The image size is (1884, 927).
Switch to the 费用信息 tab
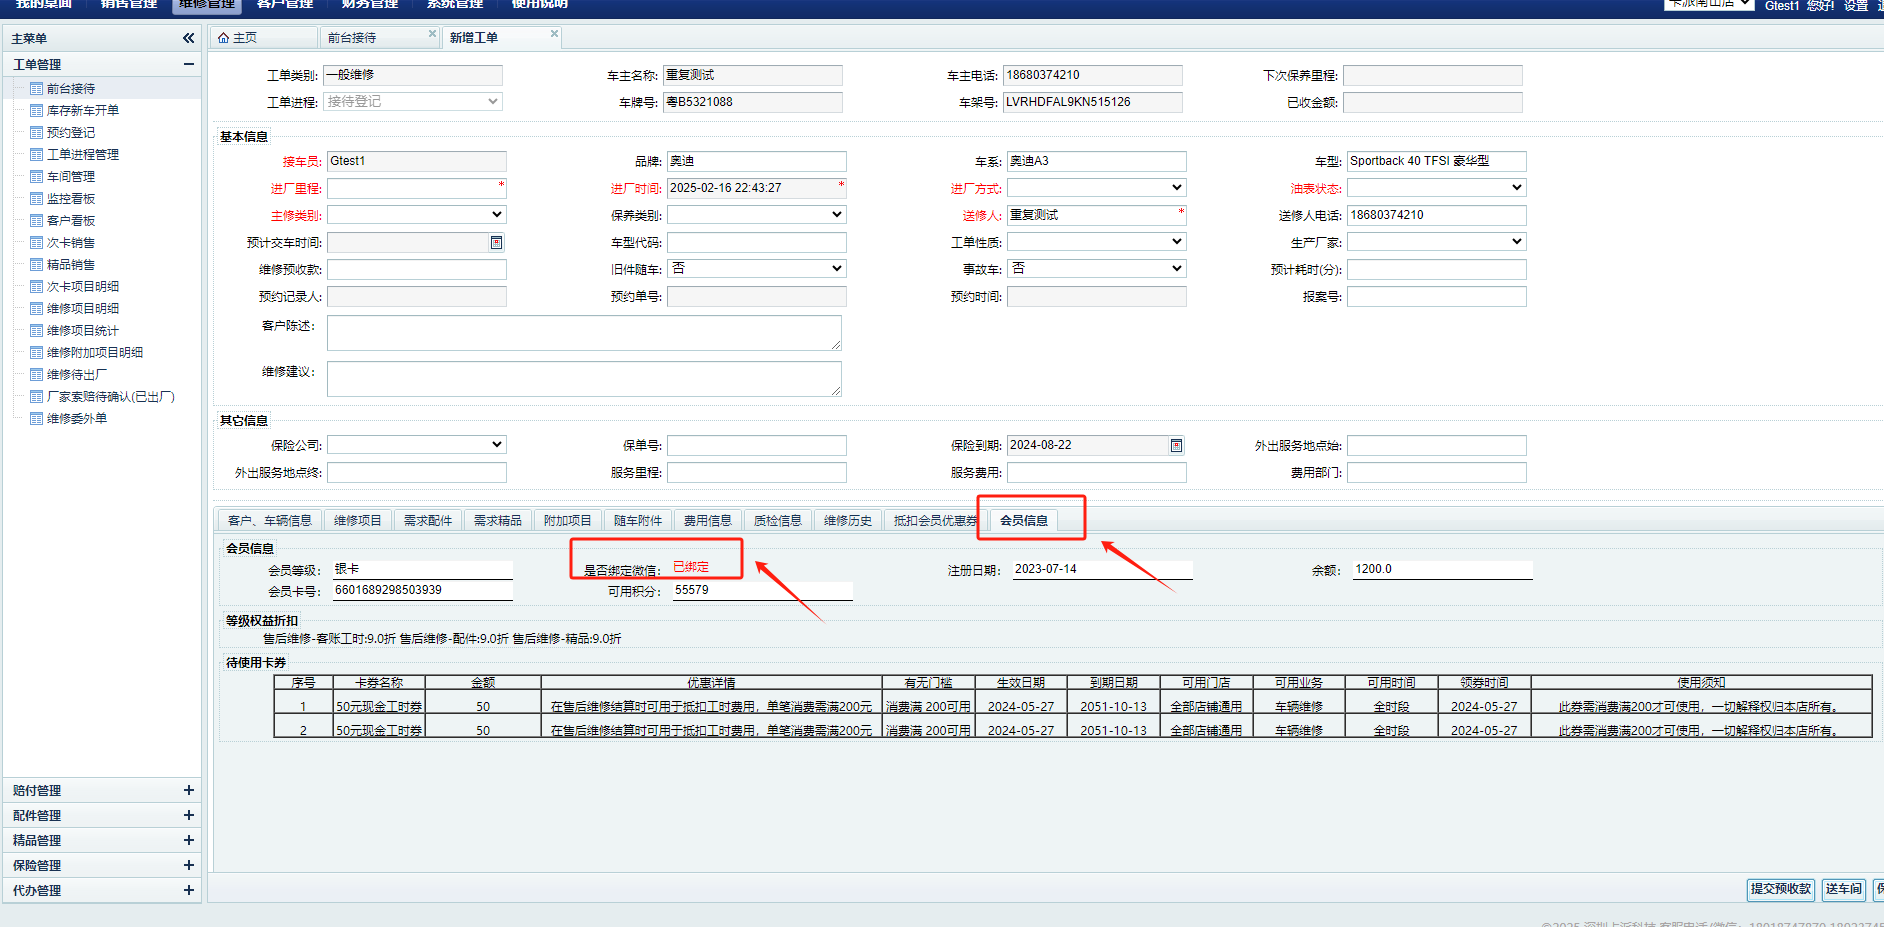707,520
